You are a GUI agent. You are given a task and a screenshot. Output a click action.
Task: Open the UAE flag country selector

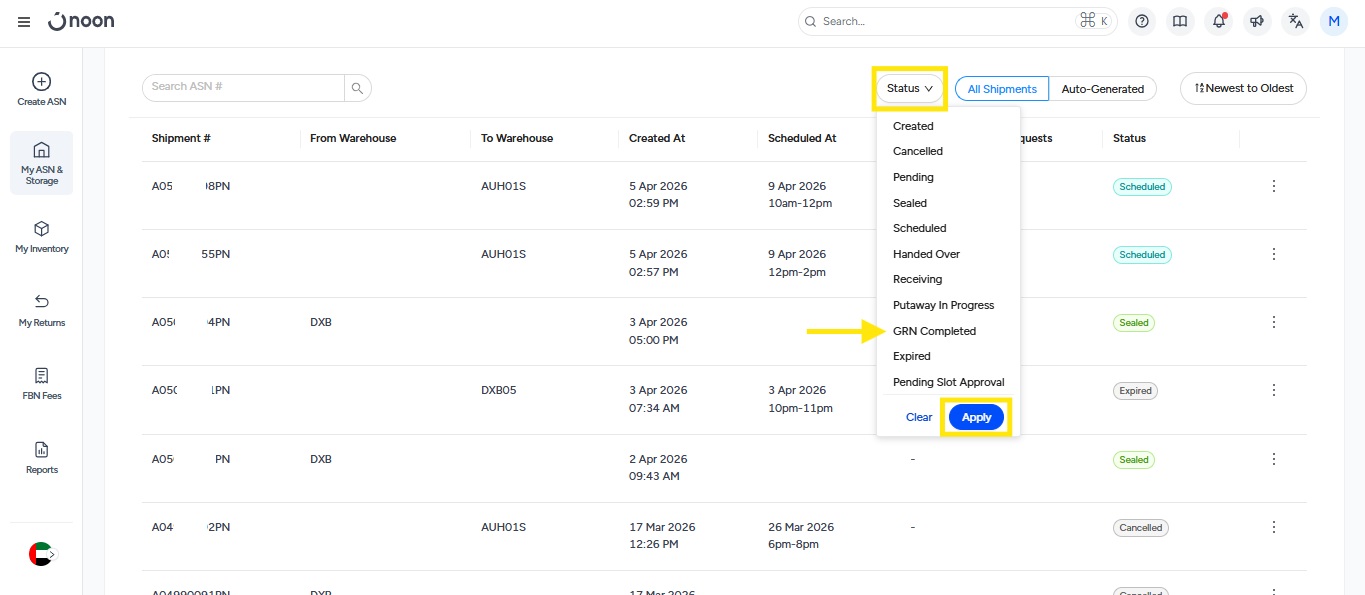click(41, 554)
